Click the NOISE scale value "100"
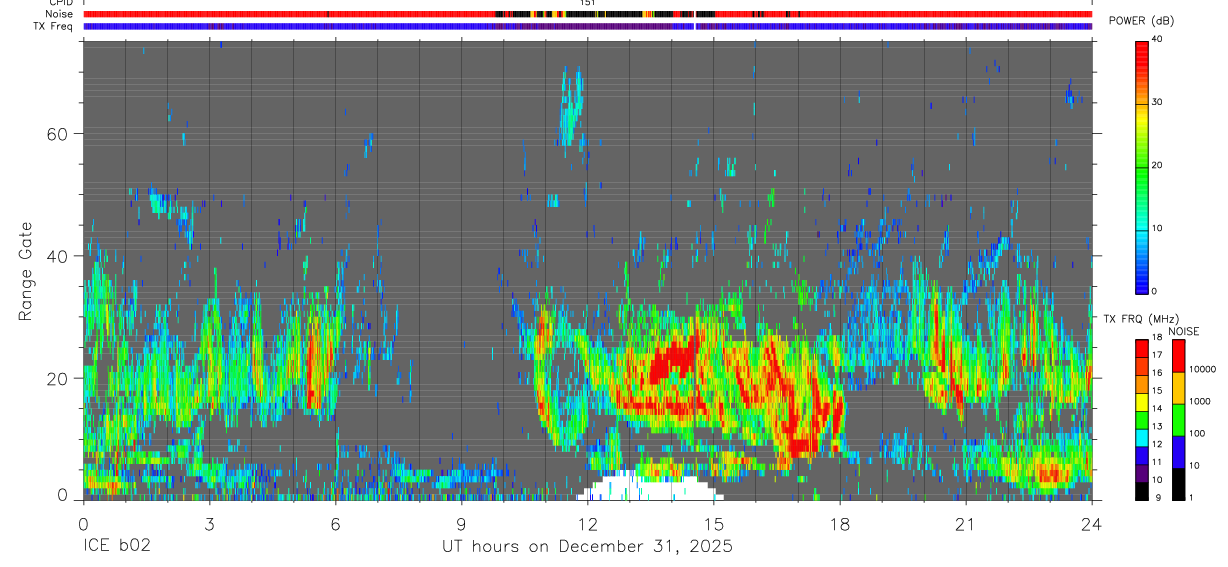This screenshot has height=567, width=1228. [x=1198, y=433]
